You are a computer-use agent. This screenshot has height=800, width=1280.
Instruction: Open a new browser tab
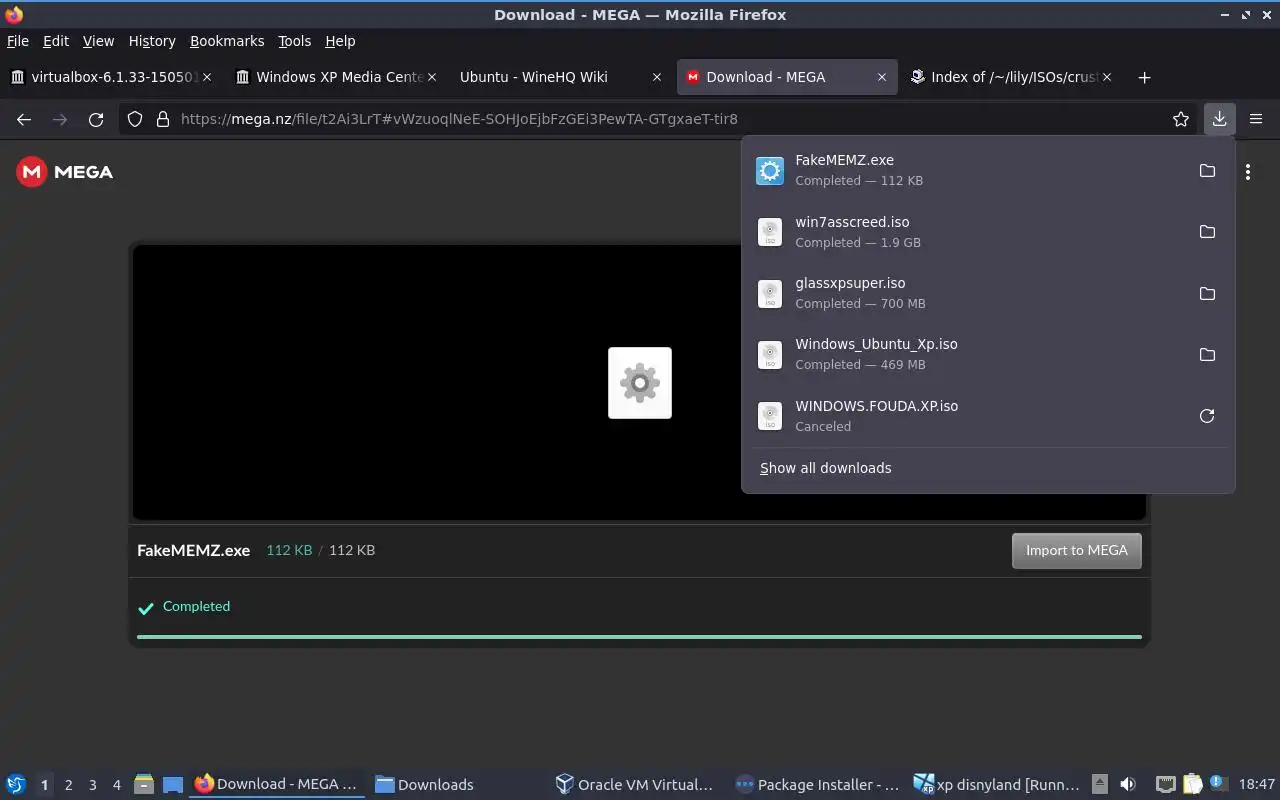coord(1144,77)
